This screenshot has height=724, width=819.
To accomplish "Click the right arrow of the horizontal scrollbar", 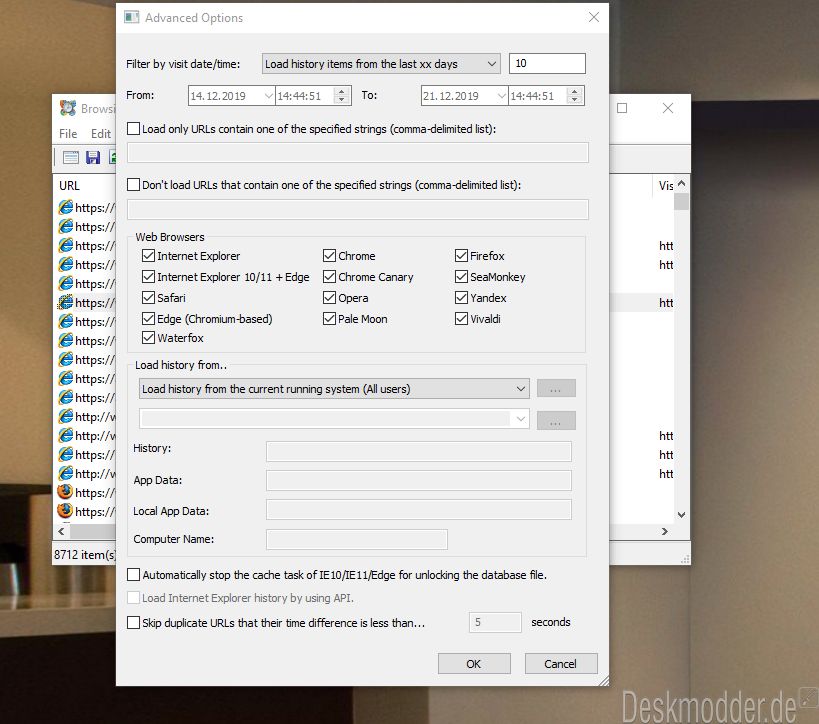I will point(664,531).
